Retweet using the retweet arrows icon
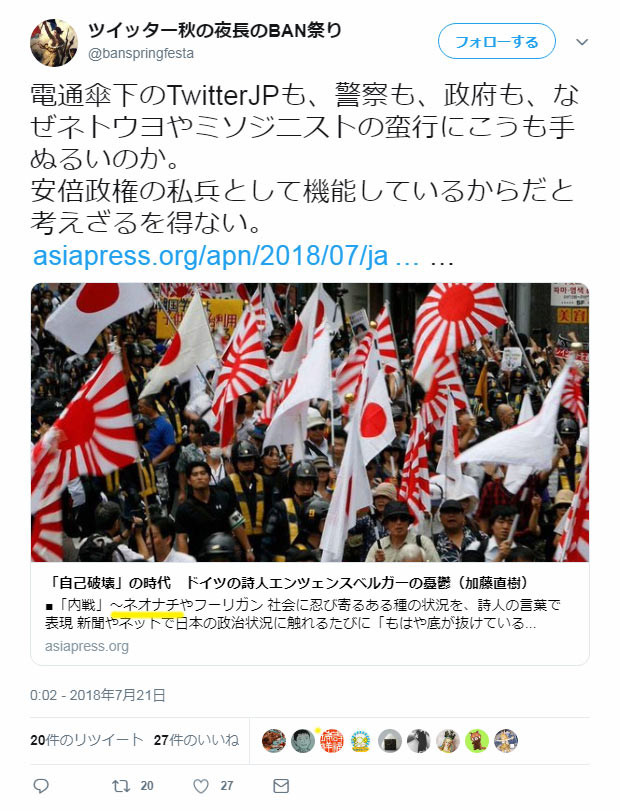 121,786
